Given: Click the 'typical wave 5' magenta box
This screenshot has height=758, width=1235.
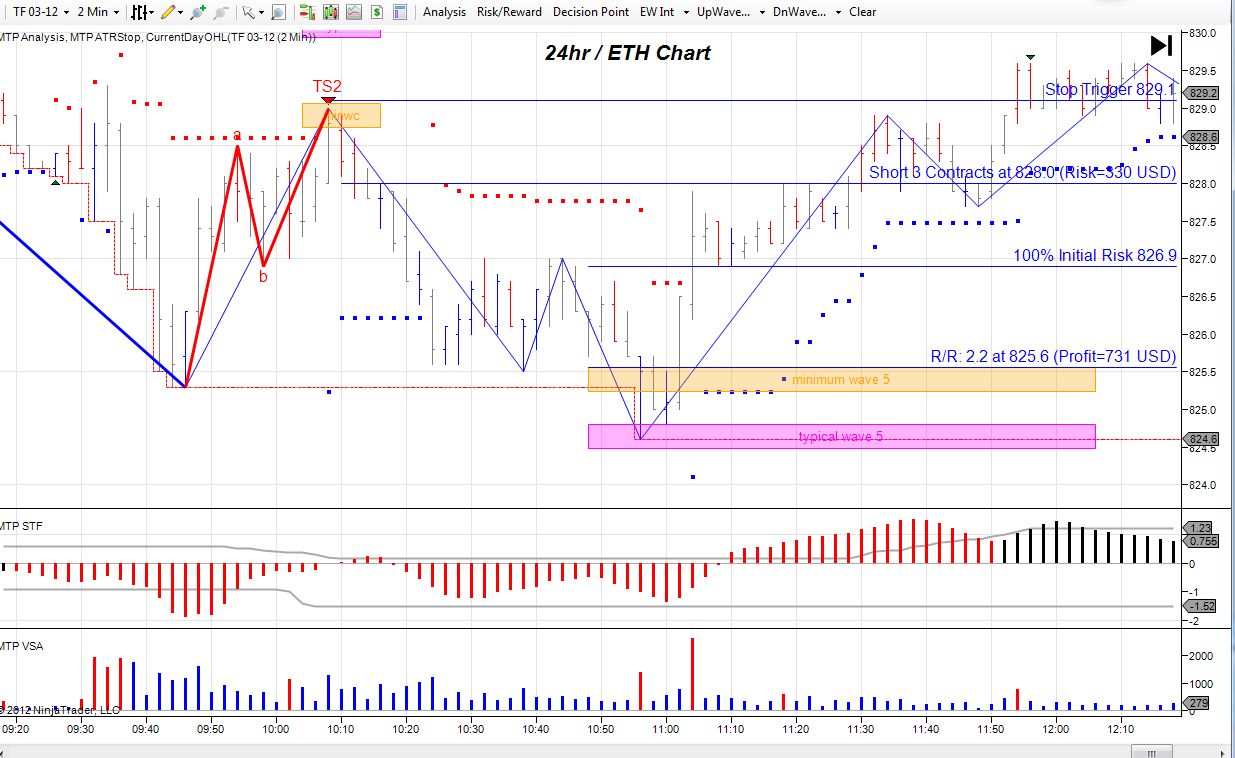Looking at the screenshot, I should click(x=842, y=437).
